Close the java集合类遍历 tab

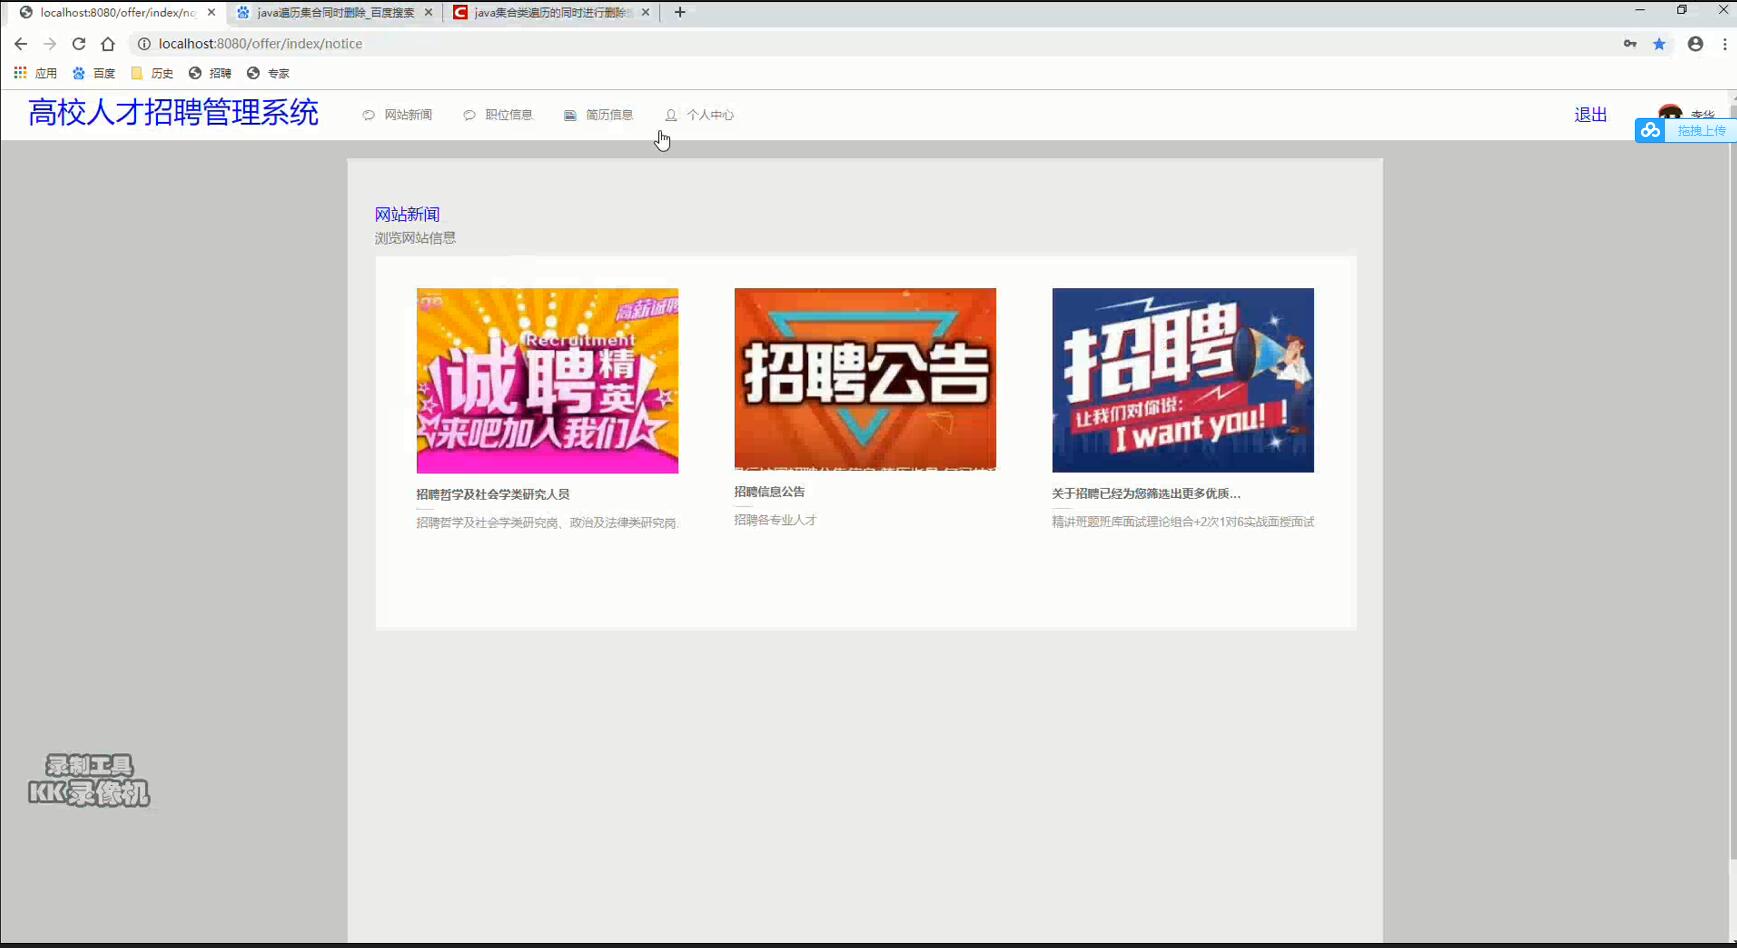click(645, 12)
